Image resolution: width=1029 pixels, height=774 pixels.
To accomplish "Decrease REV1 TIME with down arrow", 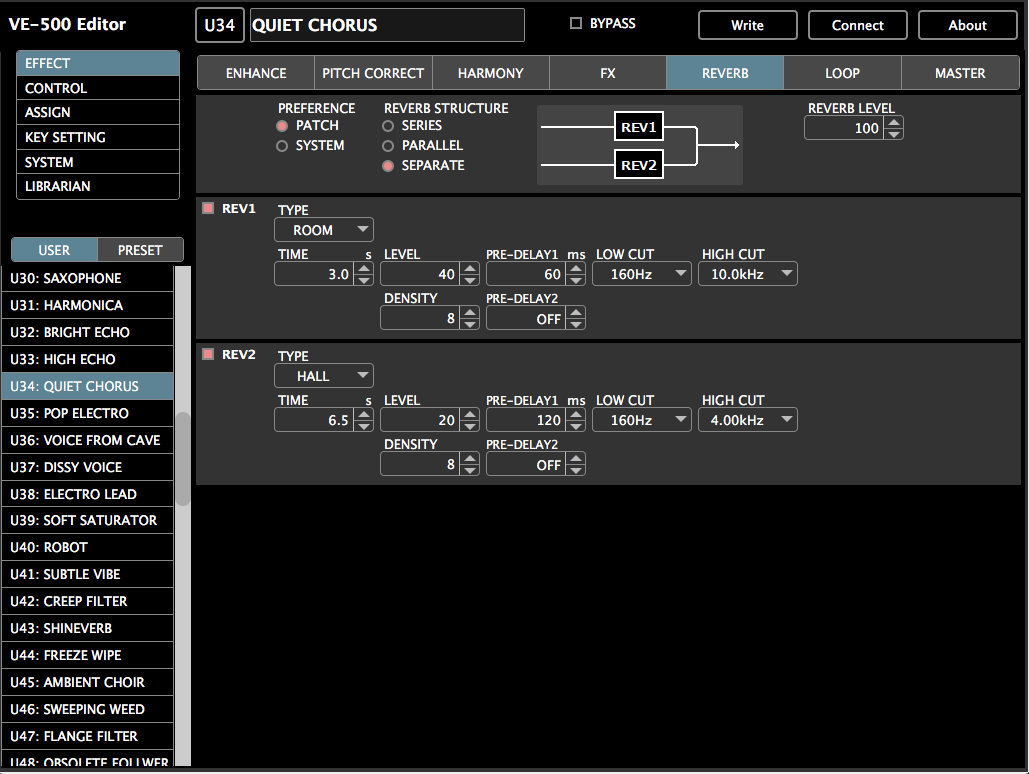I will pyautogui.click(x=364, y=280).
